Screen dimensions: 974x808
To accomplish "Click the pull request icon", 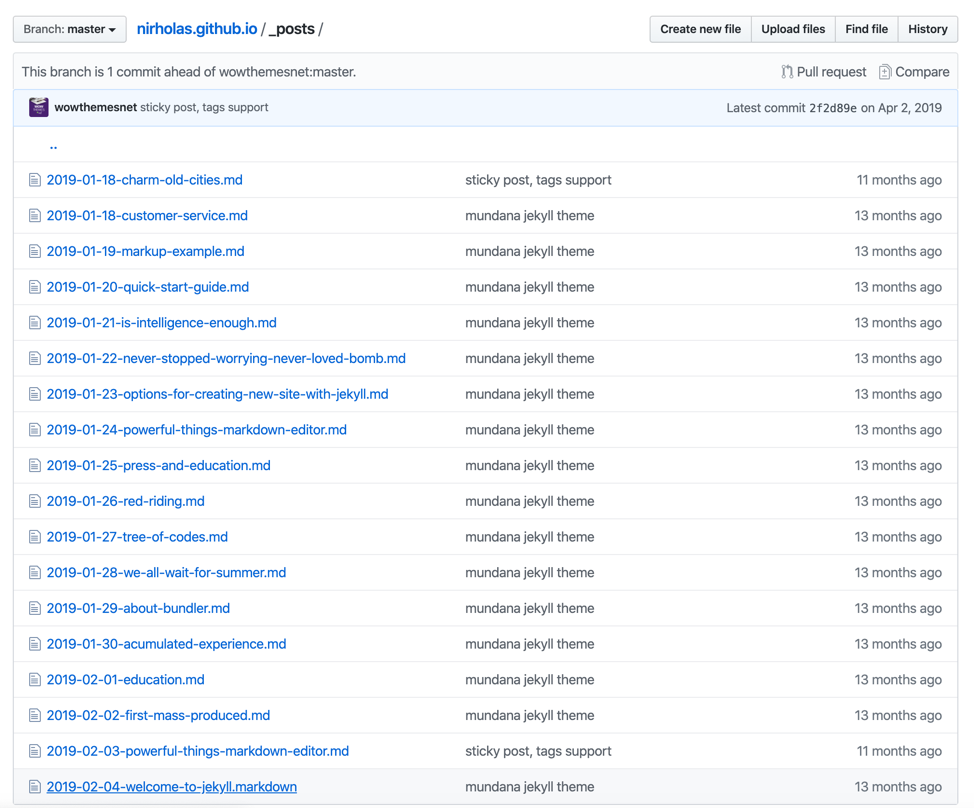I will click(x=787, y=72).
